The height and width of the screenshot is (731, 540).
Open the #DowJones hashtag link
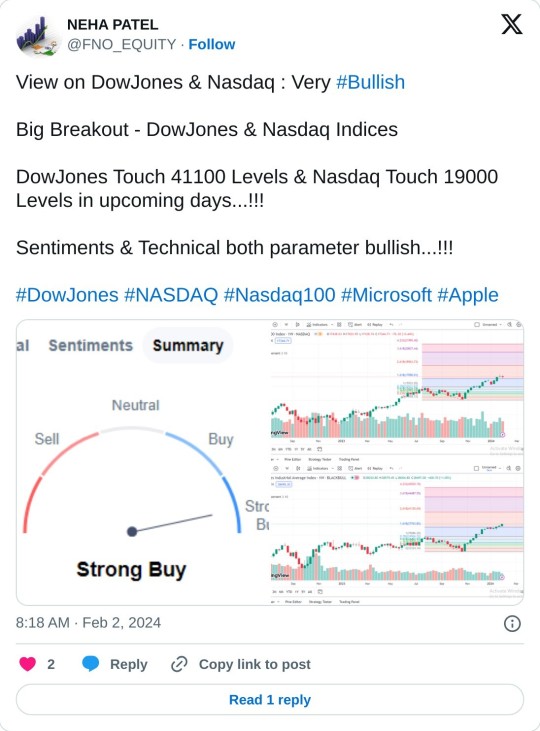67,295
